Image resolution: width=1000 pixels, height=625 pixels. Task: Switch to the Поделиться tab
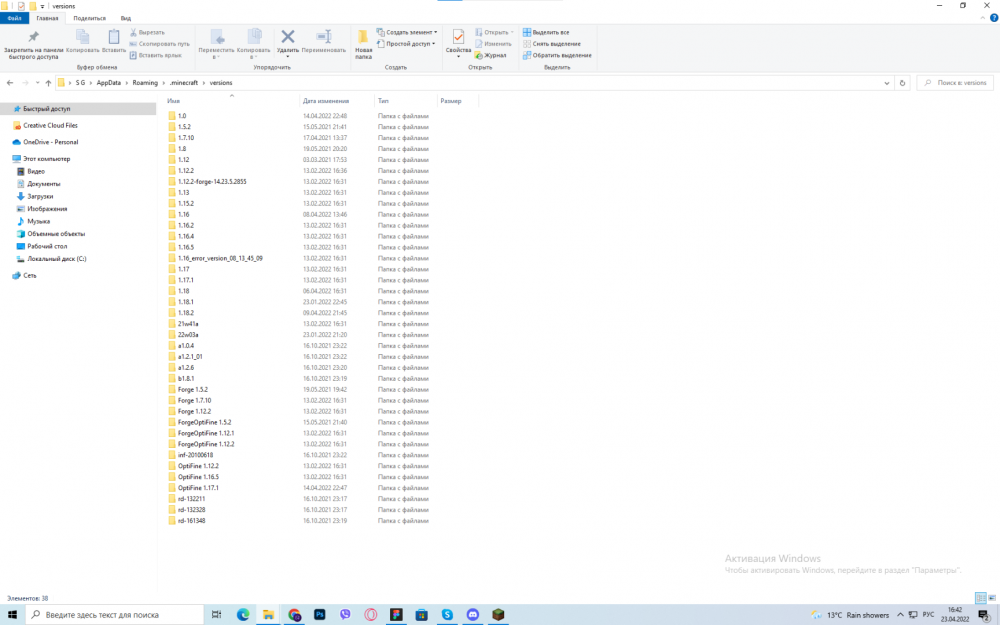(89, 18)
